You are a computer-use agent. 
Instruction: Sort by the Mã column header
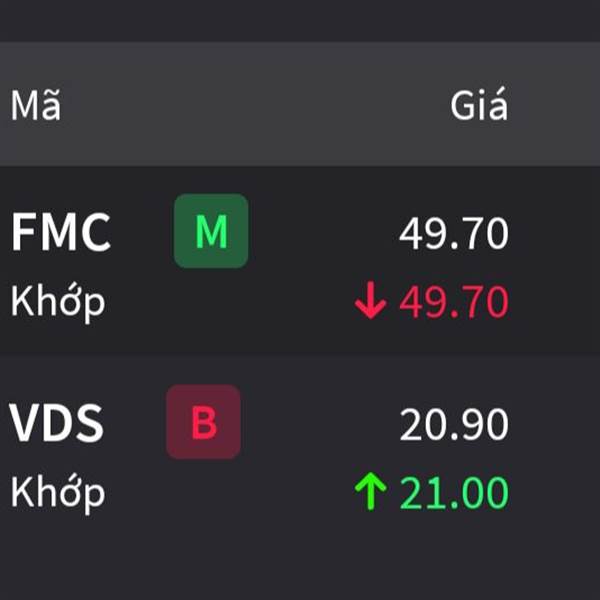pos(35,105)
